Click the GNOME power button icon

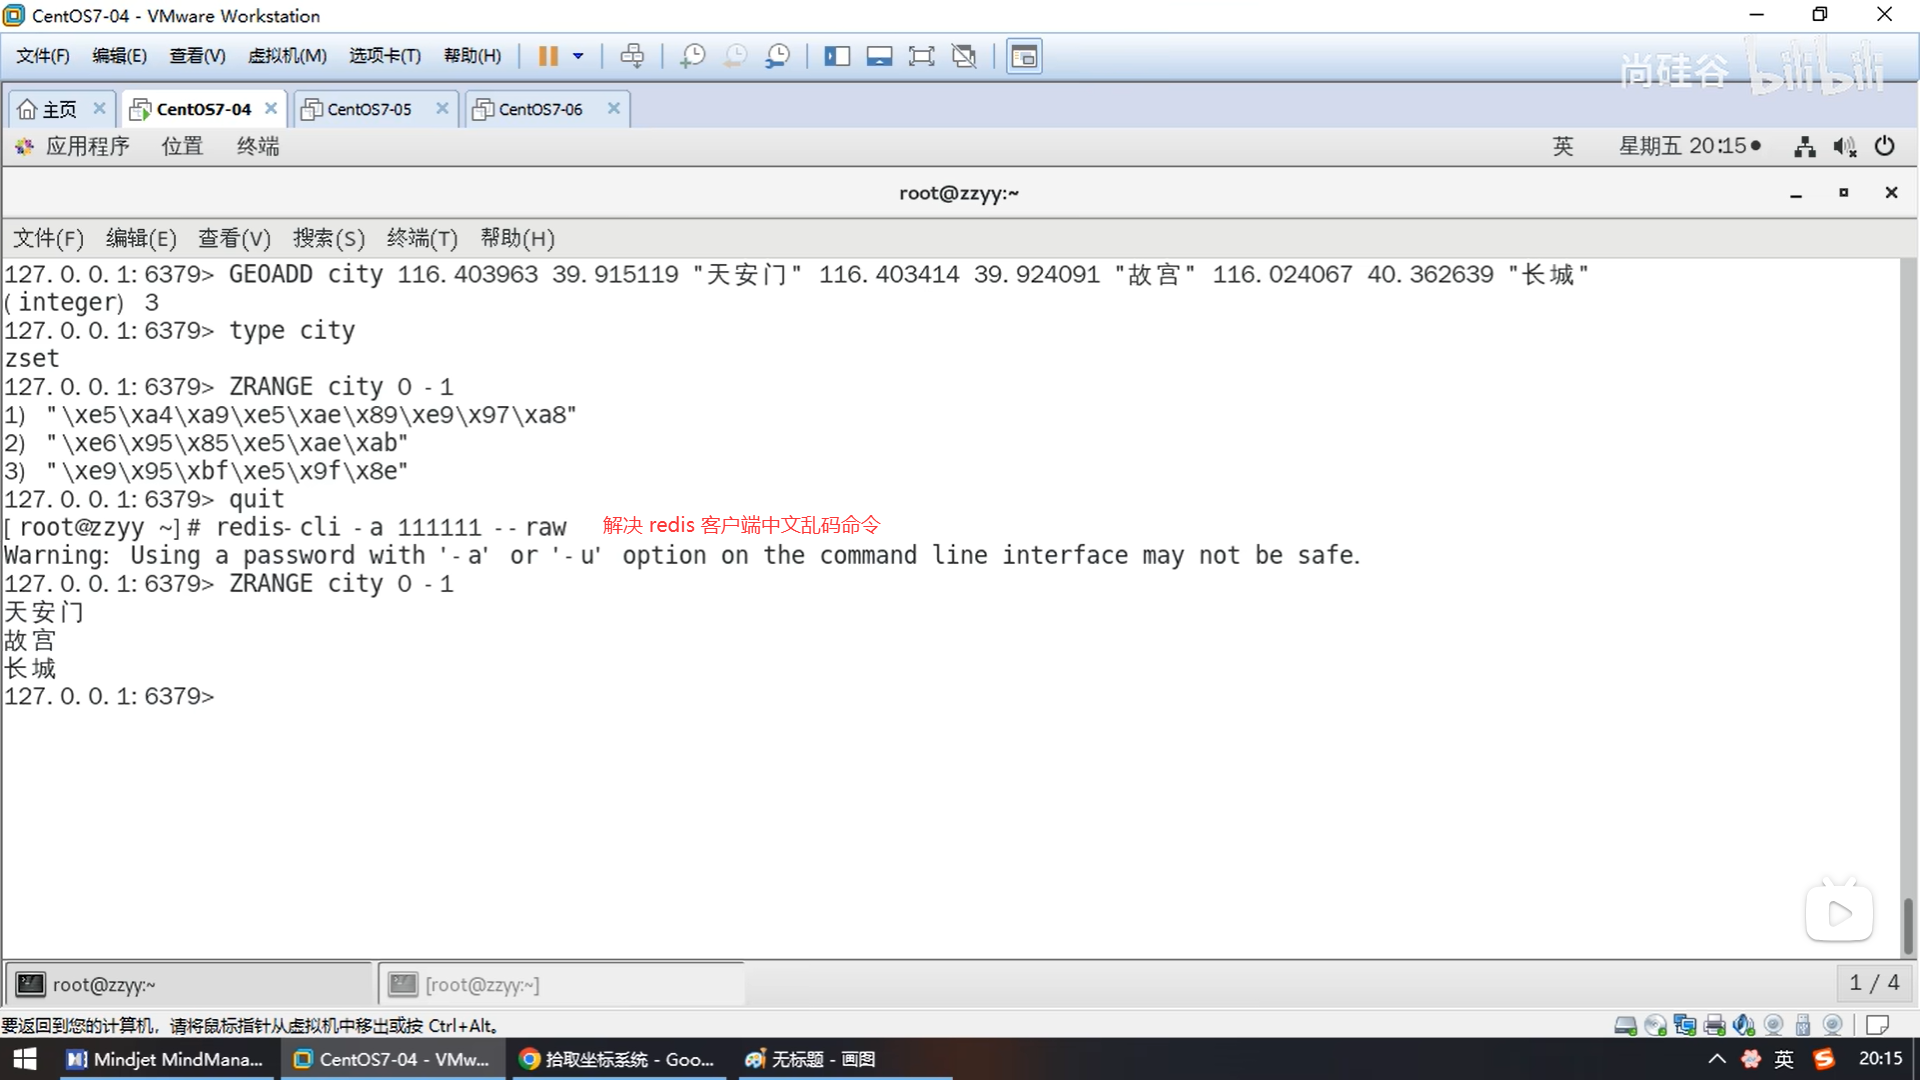click(x=1884, y=147)
